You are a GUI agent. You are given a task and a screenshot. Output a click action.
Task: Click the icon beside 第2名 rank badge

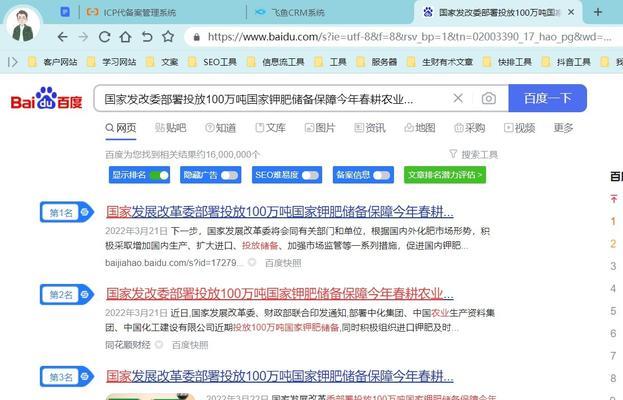click(x=84, y=294)
